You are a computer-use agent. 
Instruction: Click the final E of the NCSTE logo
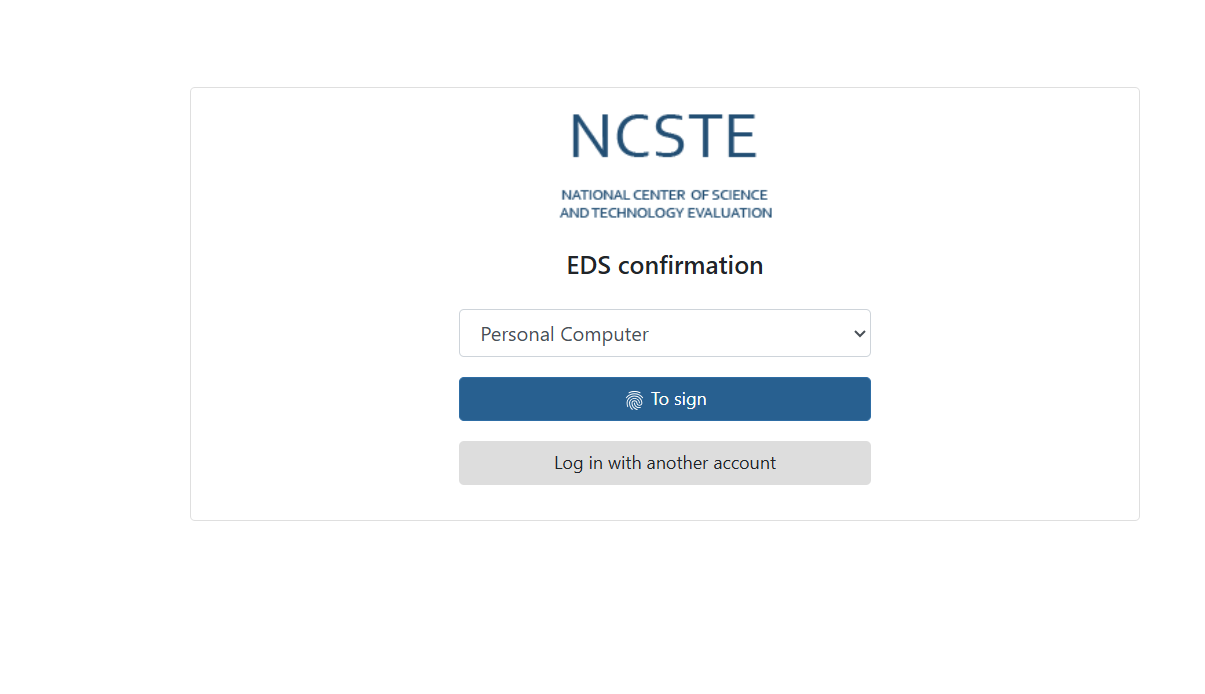click(741, 137)
